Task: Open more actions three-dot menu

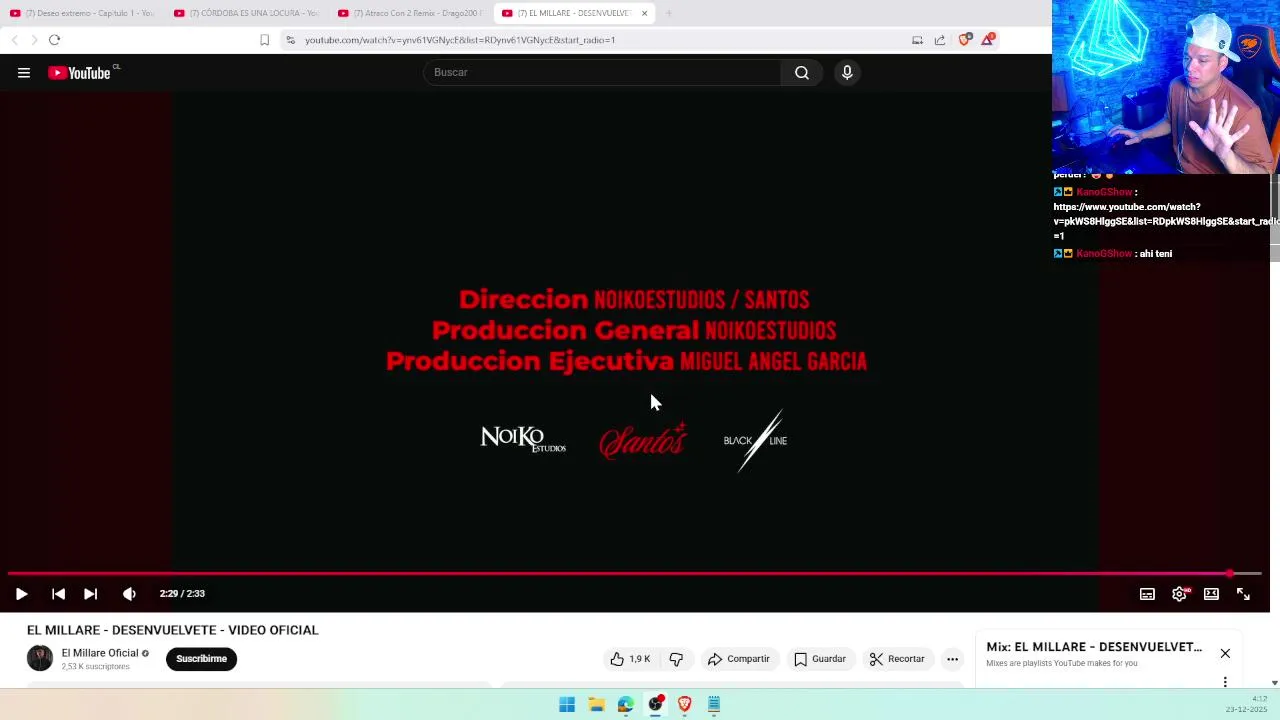Action: coord(952,659)
